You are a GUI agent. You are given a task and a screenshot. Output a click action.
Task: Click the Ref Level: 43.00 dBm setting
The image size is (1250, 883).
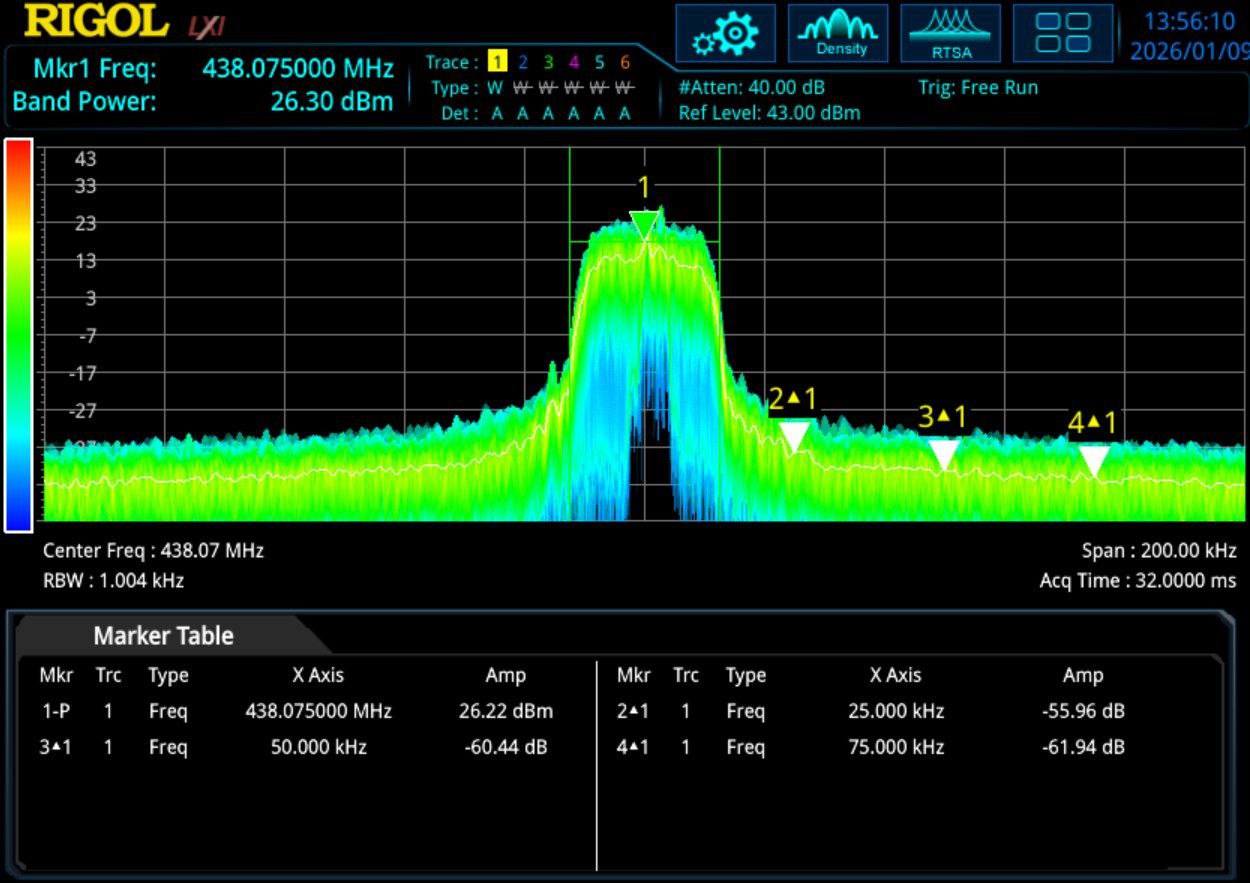[769, 113]
